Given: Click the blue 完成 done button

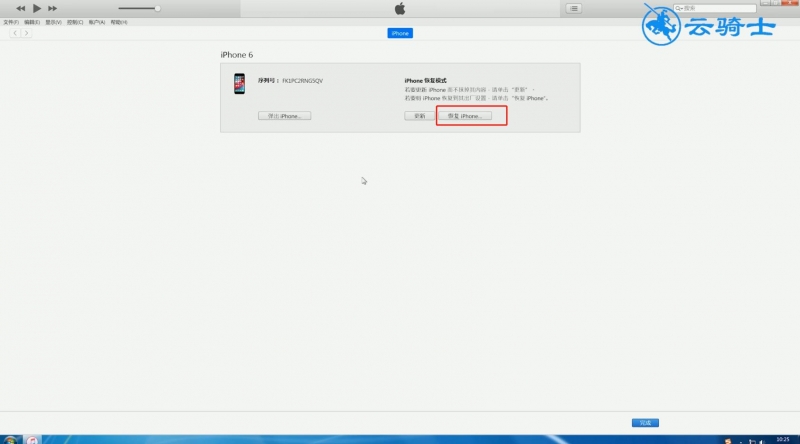Looking at the screenshot, I should point(645,423).
